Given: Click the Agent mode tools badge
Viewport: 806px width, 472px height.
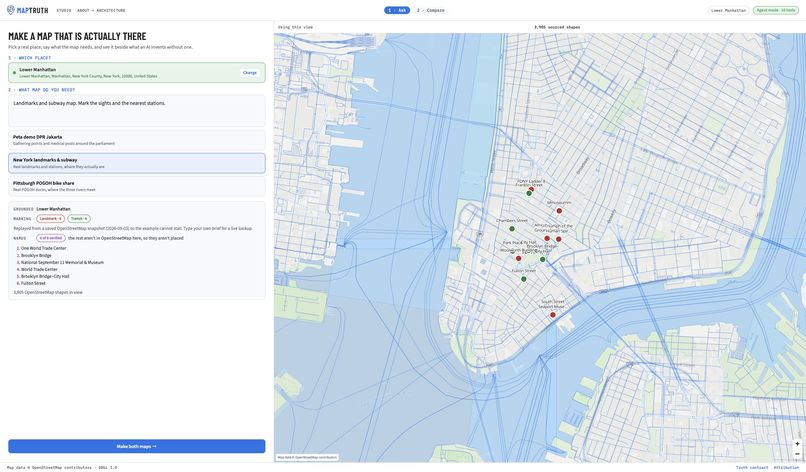Looking at the screenshot, I should coord(776,10).
